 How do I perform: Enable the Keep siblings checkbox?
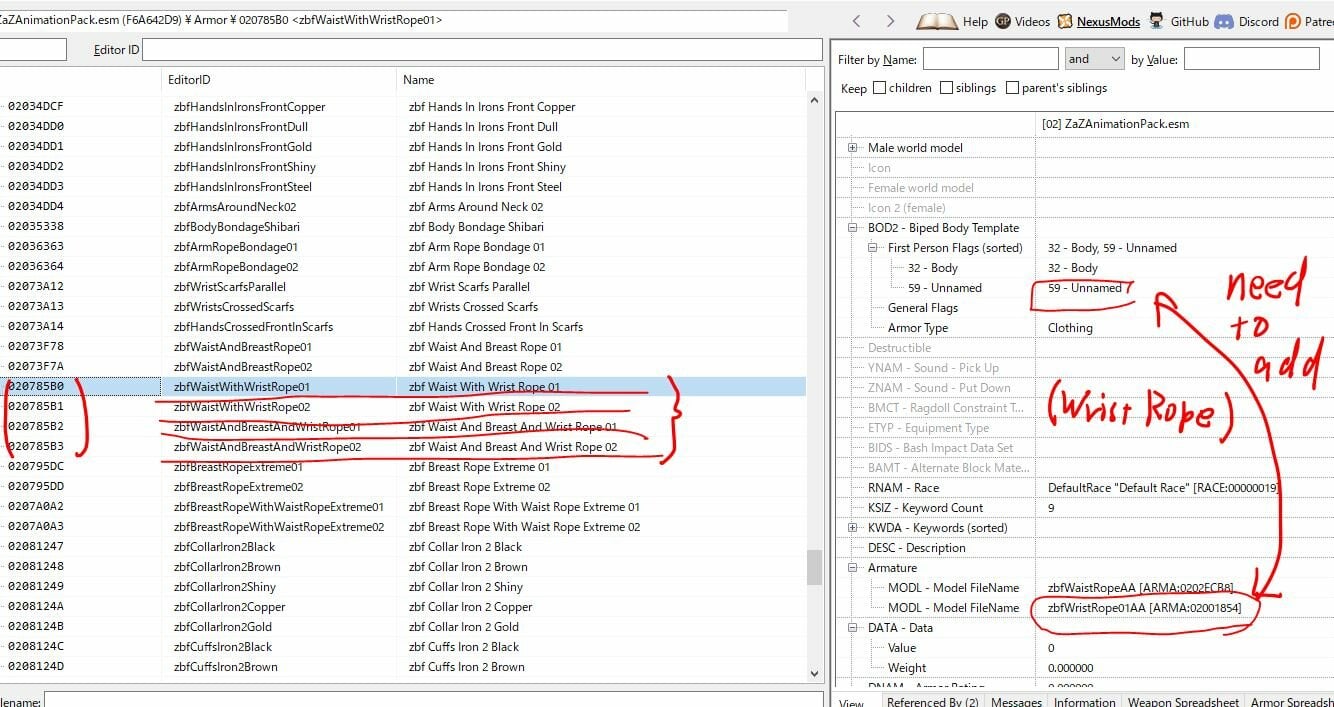pos(947,87)
